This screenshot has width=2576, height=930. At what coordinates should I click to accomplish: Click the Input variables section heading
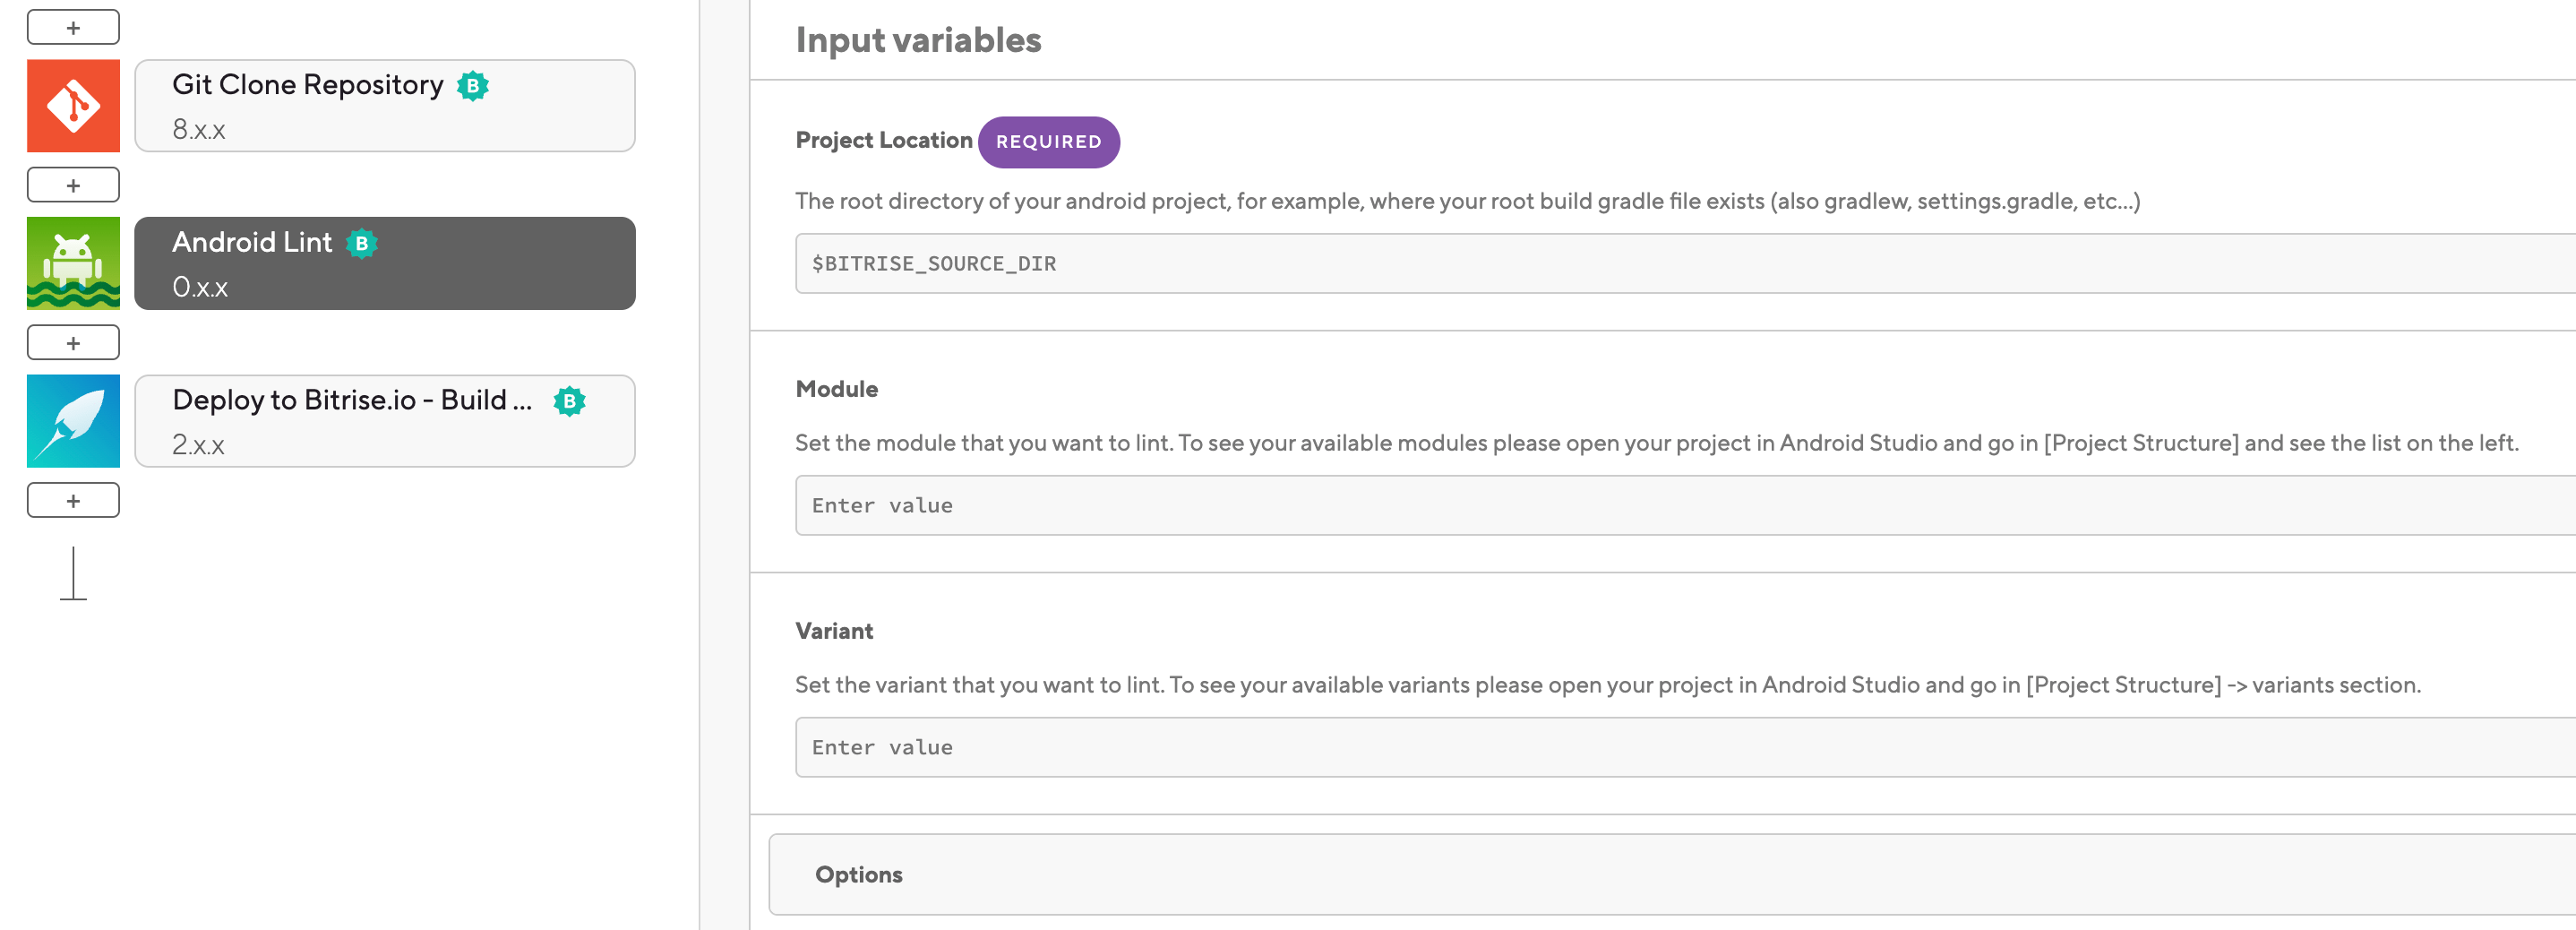click(x=918, y=40)
